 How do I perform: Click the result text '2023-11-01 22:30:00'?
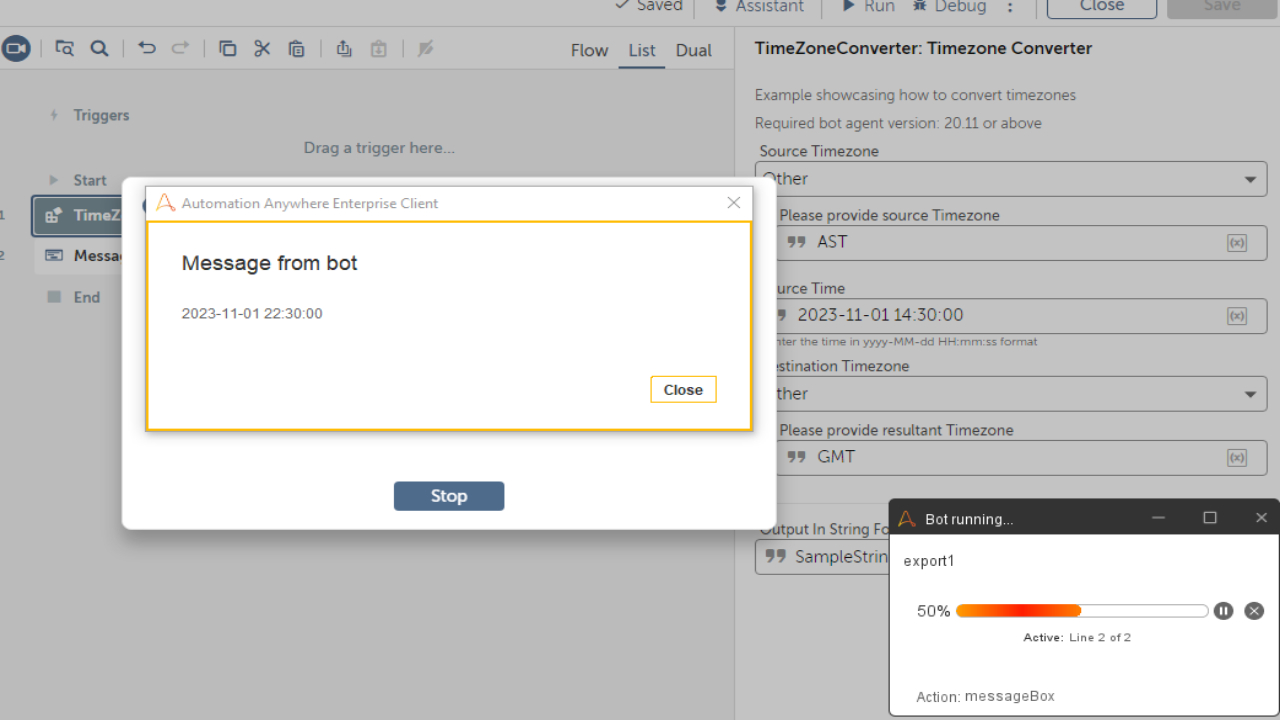(x=252, y=314)
